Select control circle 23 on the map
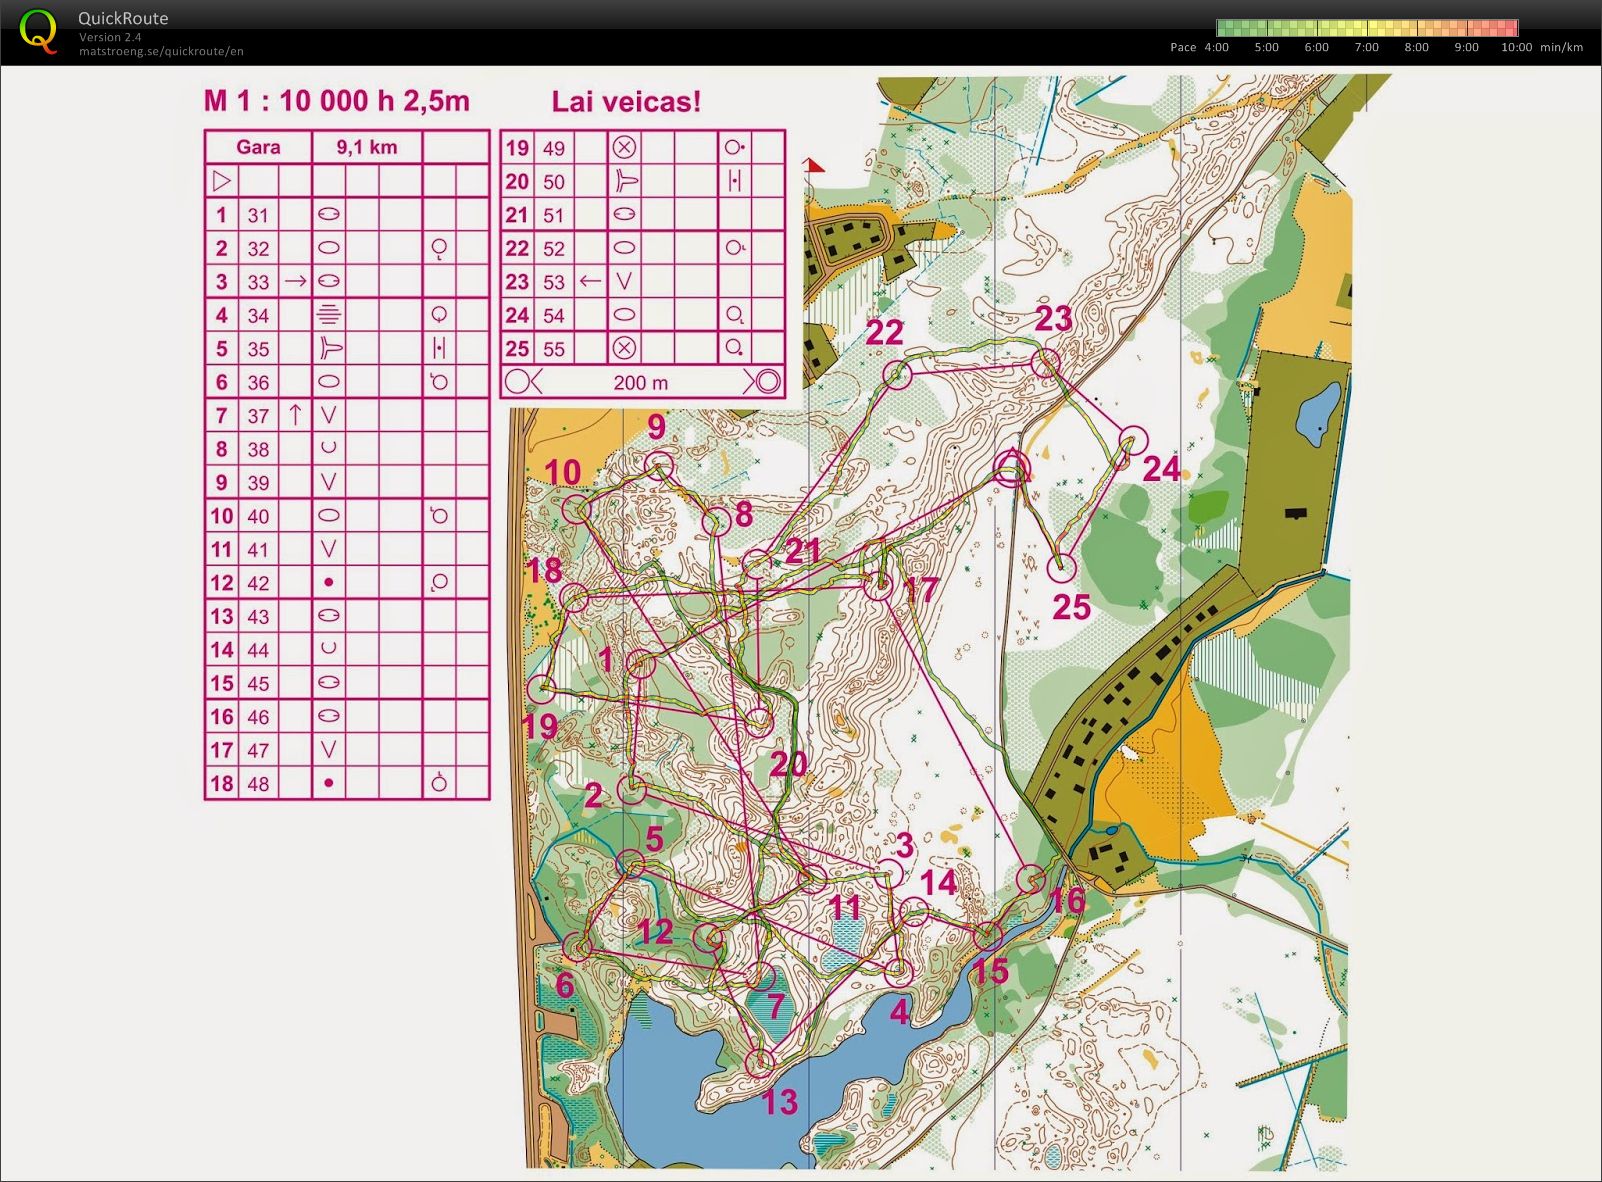Viewport: 1602px width, 1182px height. point(1046,362)
